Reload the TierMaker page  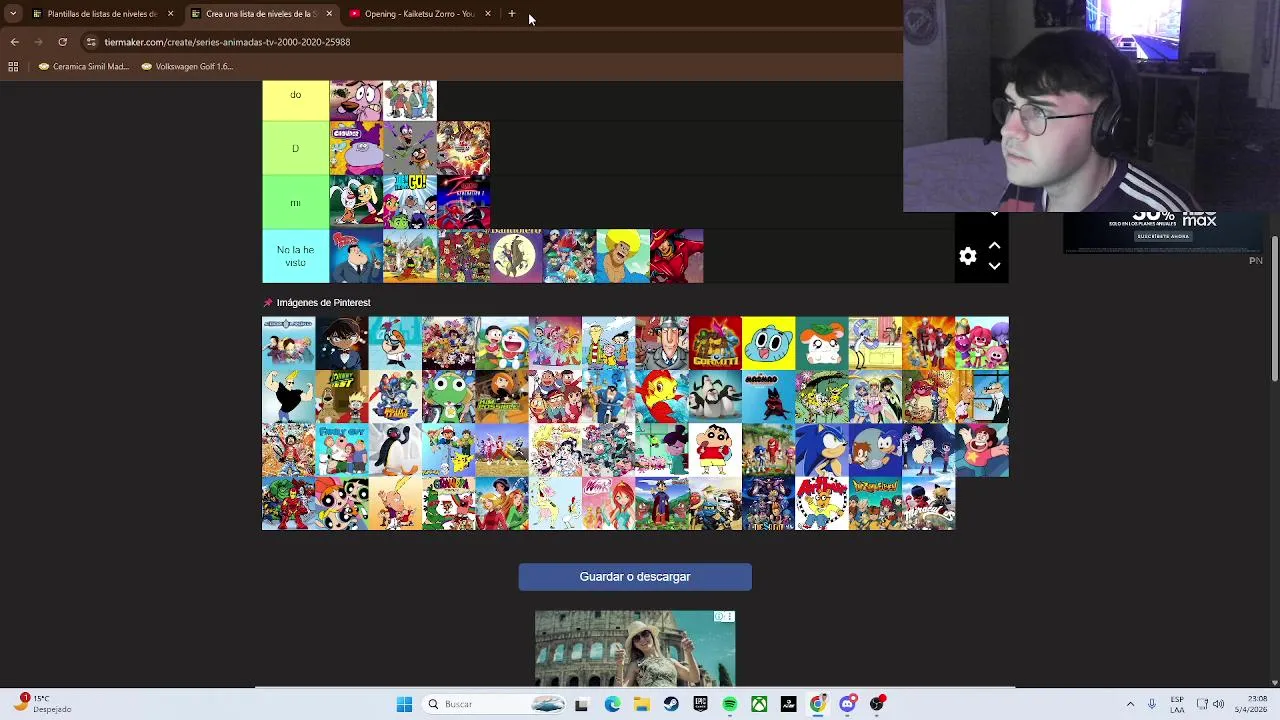(62, 42)
